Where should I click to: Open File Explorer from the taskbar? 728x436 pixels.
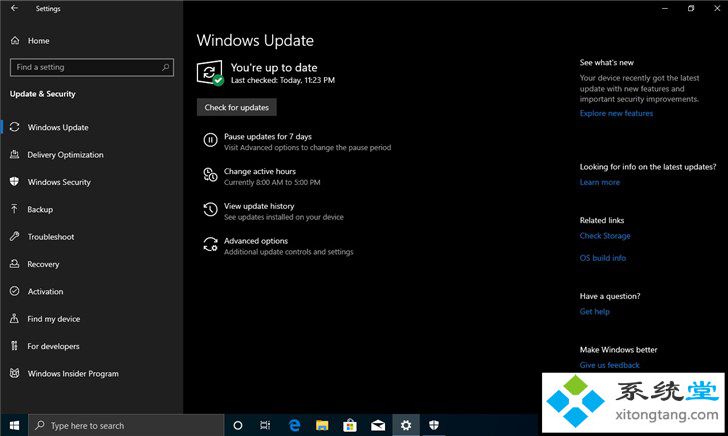click(x=322, y=425)
